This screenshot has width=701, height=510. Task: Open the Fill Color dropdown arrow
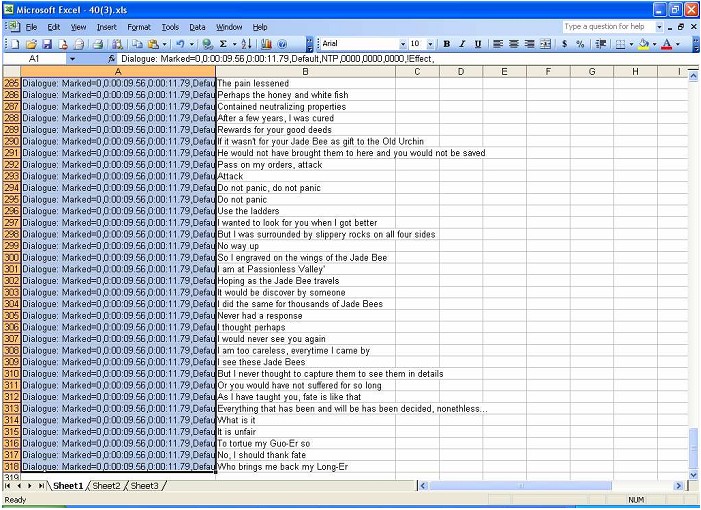655,44
